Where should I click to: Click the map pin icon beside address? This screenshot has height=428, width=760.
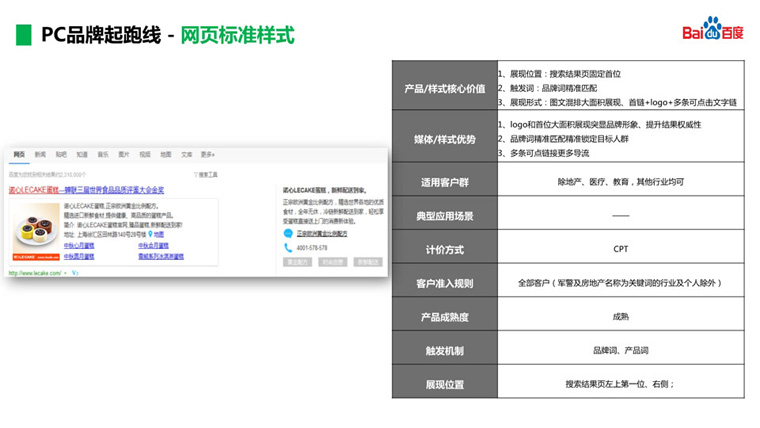[x=150, y=234]
